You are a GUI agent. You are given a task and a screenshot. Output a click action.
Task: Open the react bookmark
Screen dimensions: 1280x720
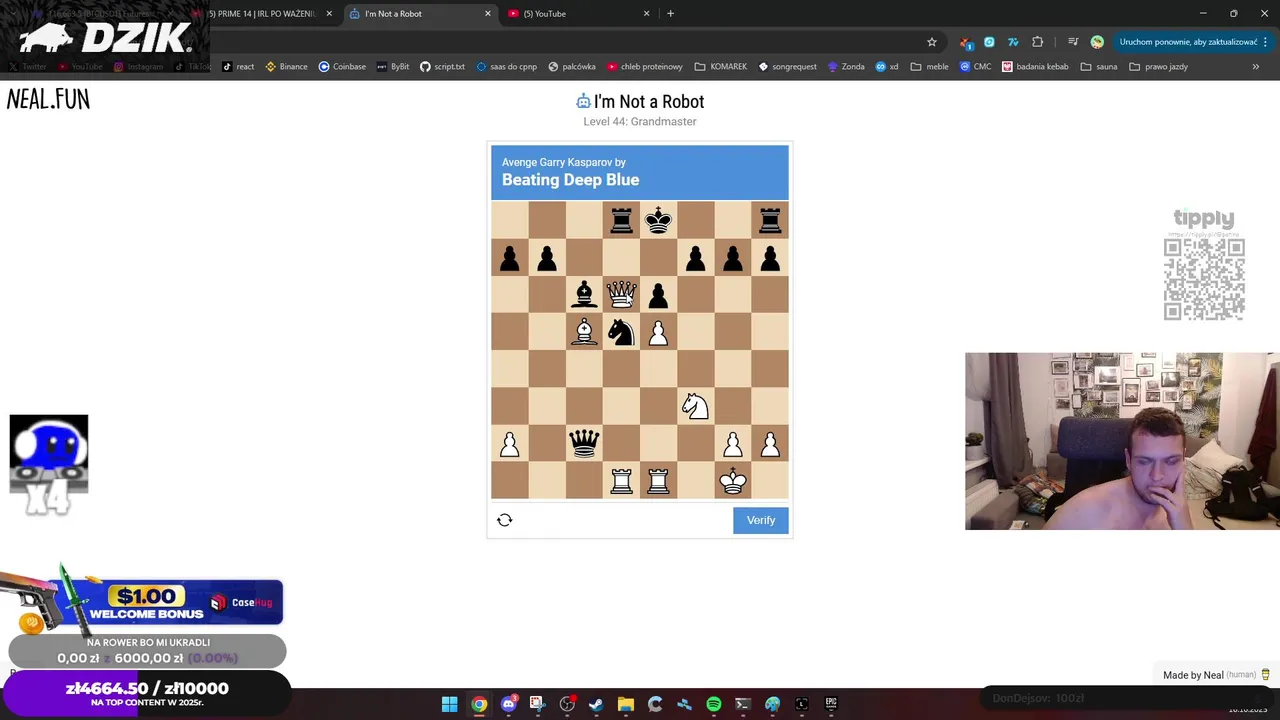(x=238, y=67)
